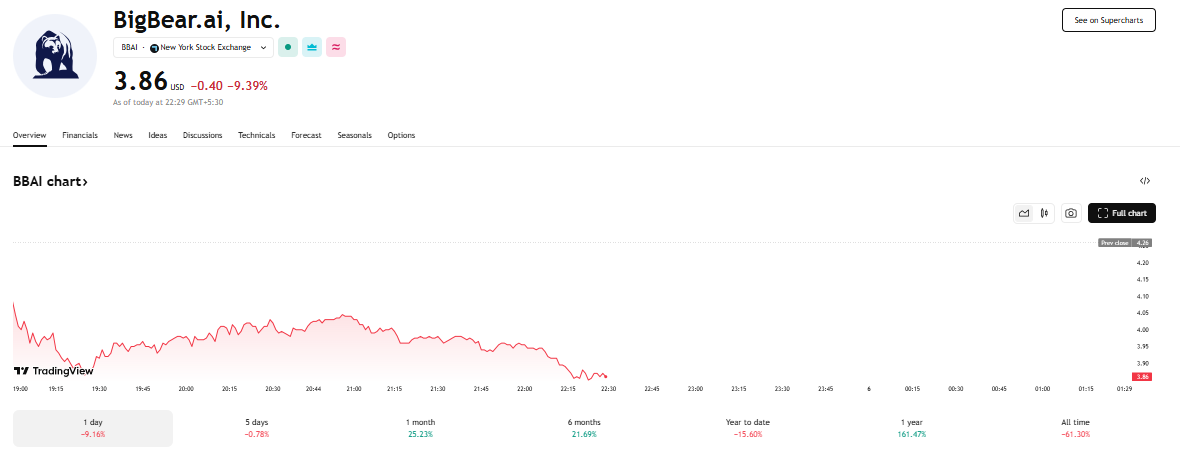
Task: Click the 21:00 time axis label
Action: click(x=354, y=389)
